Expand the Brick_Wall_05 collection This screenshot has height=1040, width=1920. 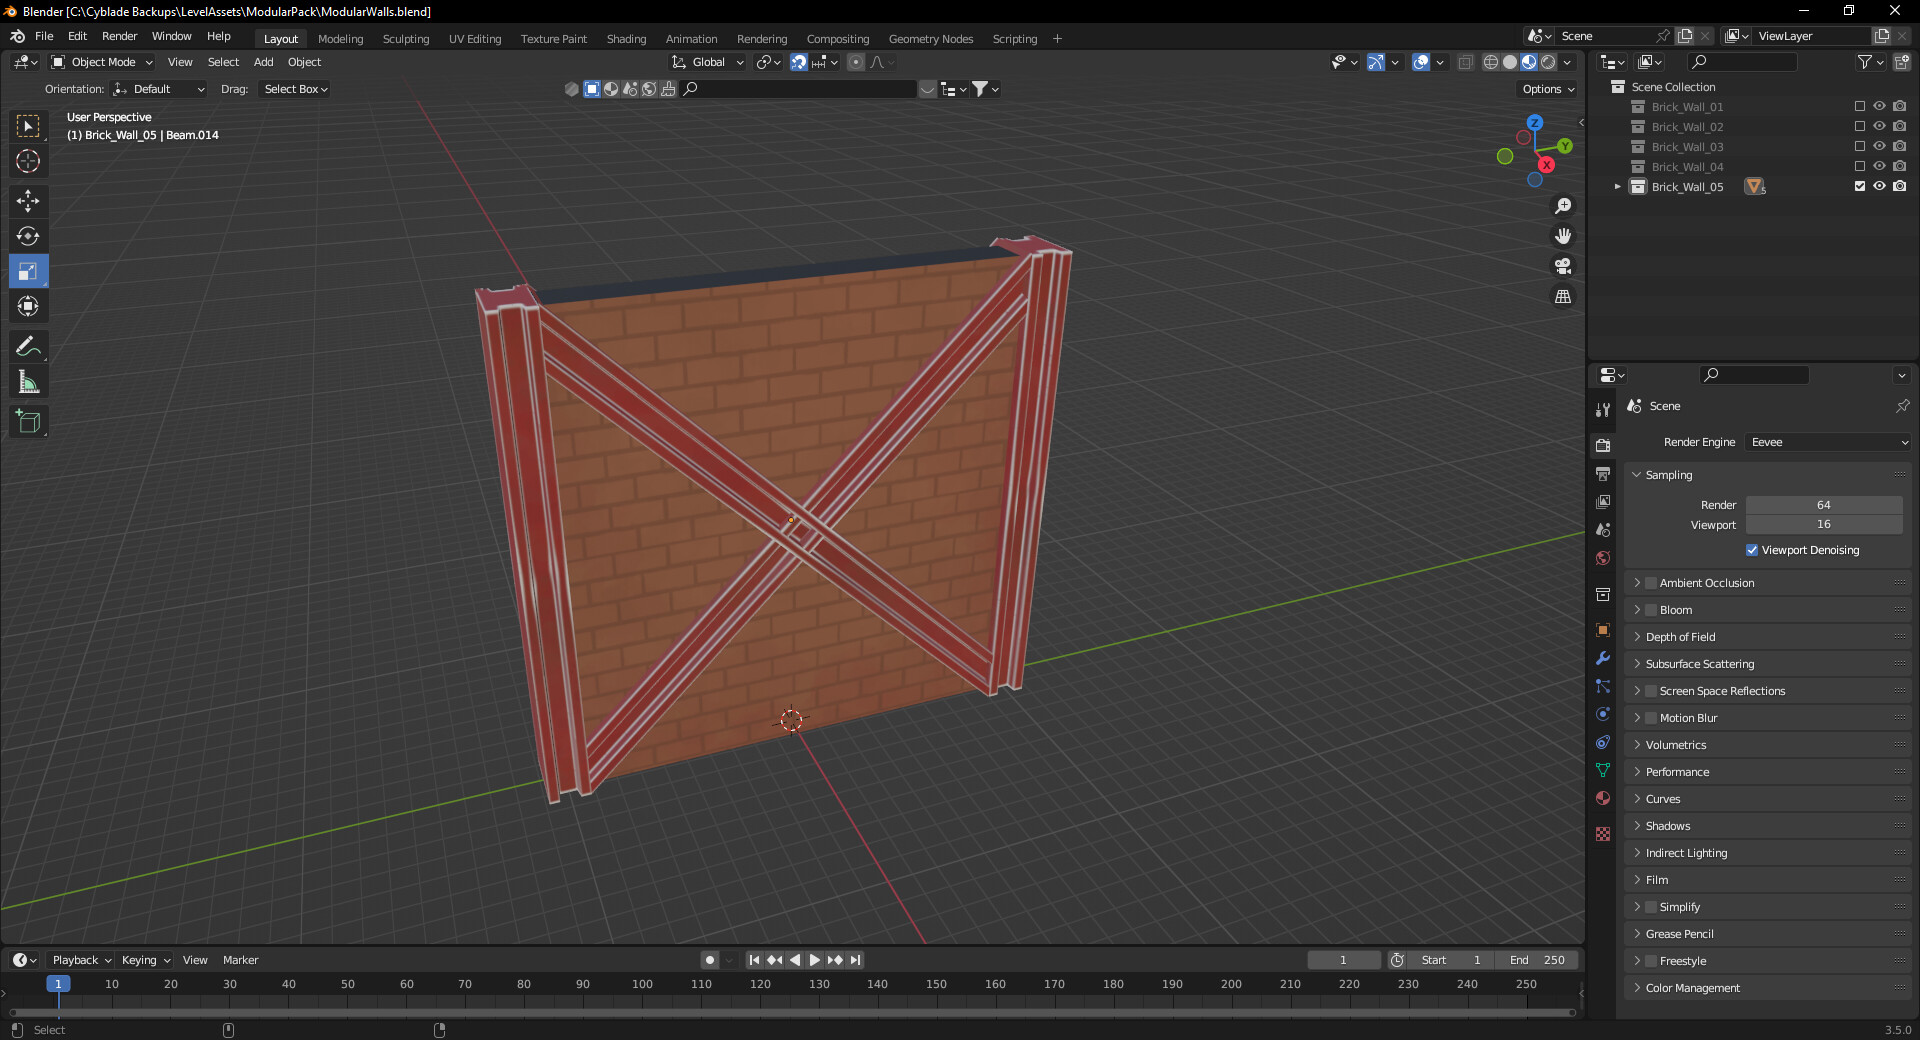click(1617, 187)
